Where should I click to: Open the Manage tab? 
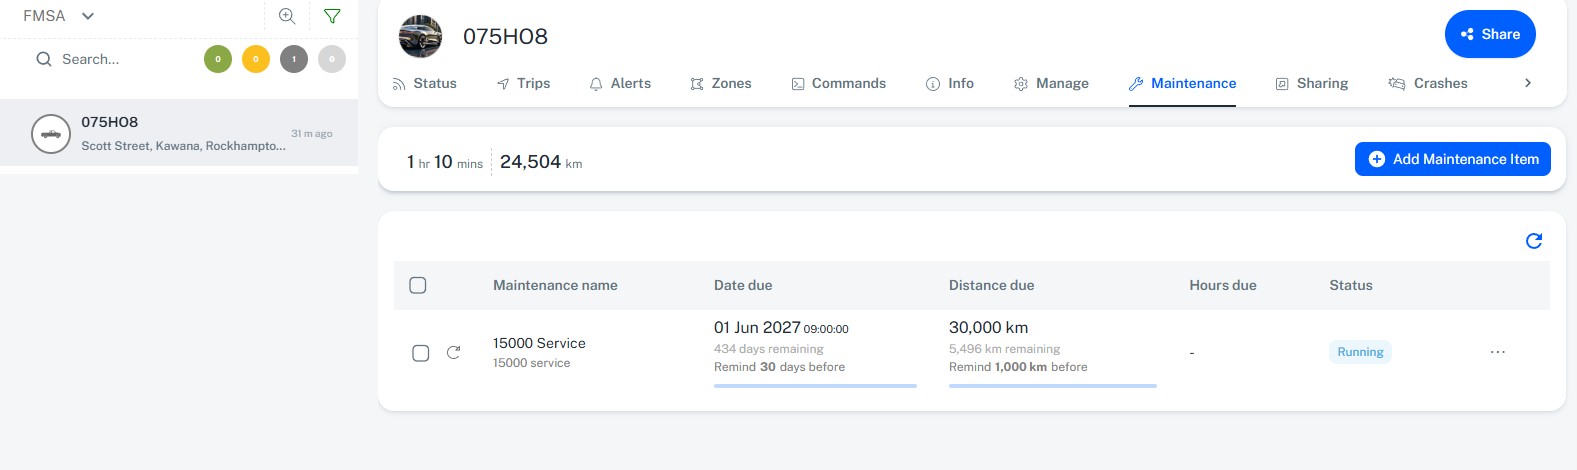pyautogui.click(x=1051, y=83)
